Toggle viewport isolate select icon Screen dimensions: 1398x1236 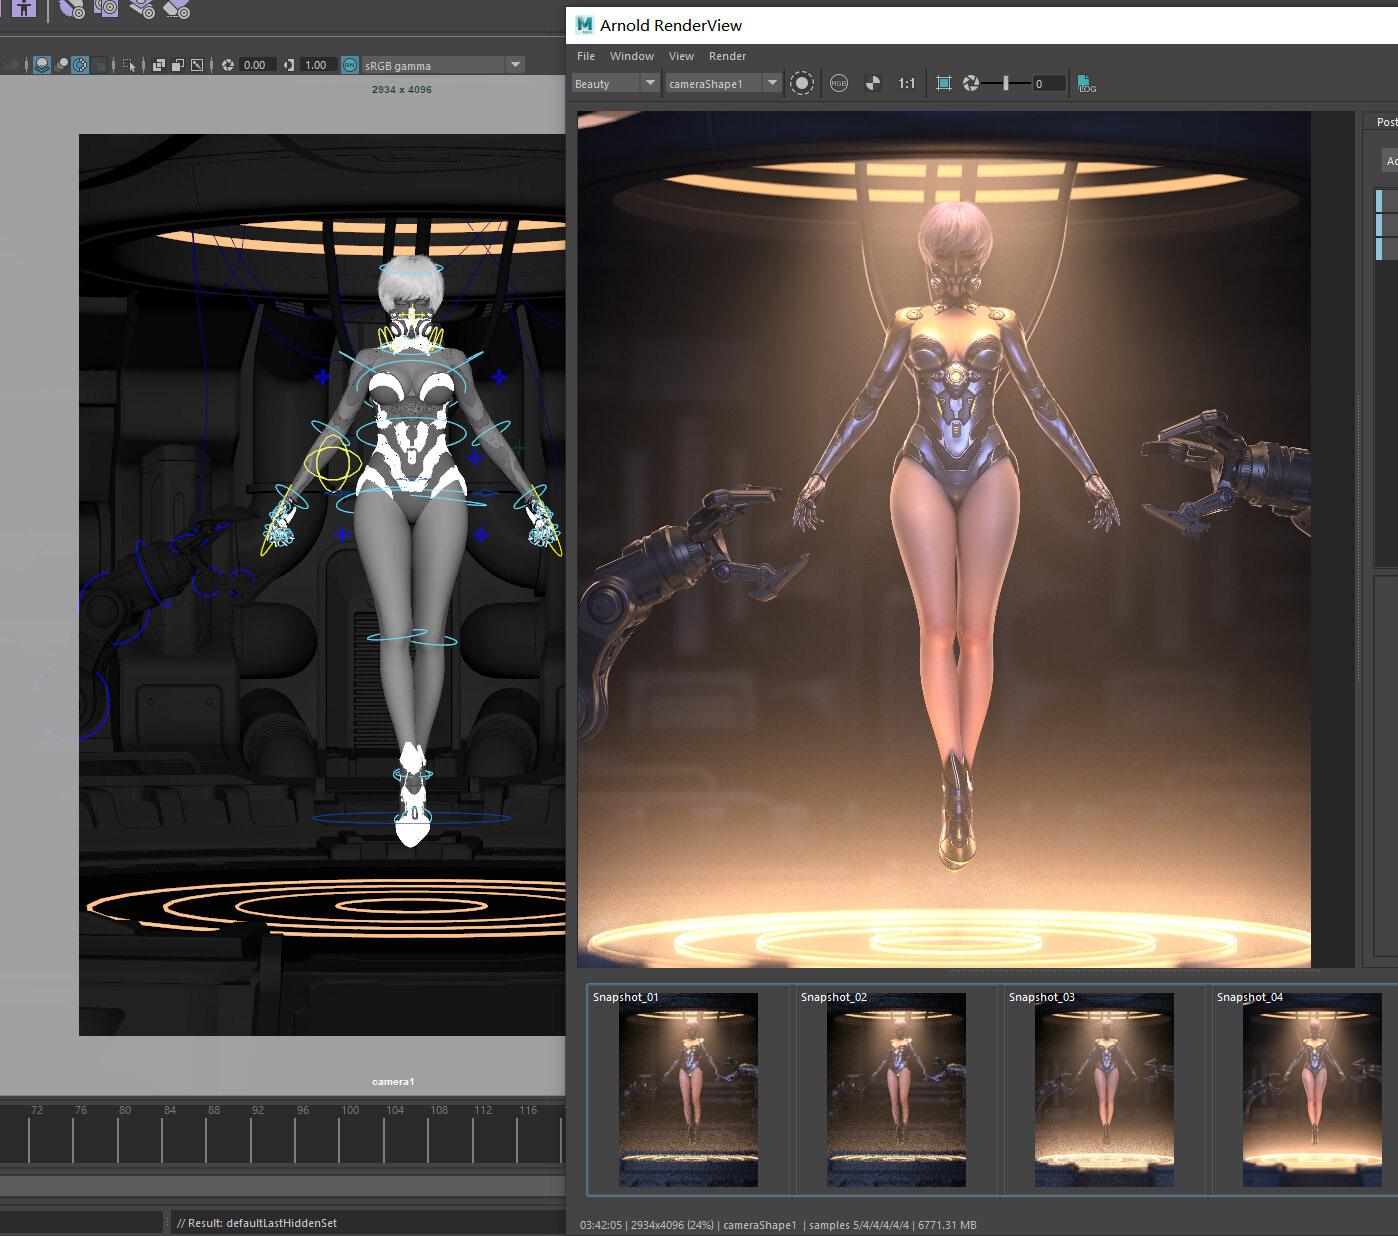[129, 65]
